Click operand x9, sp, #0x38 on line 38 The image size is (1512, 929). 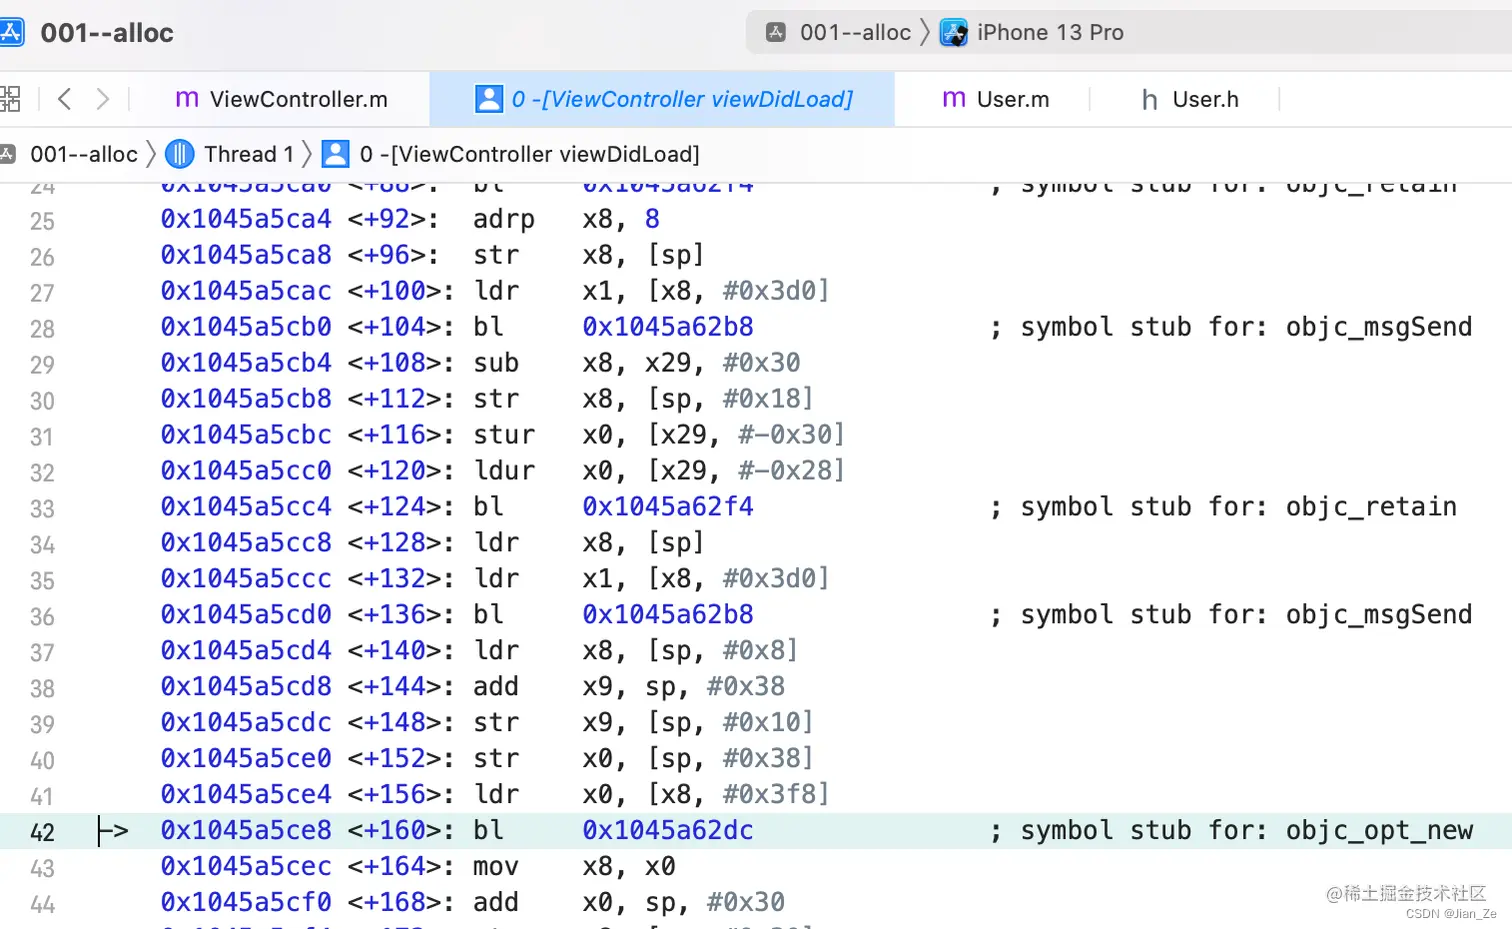684,686
